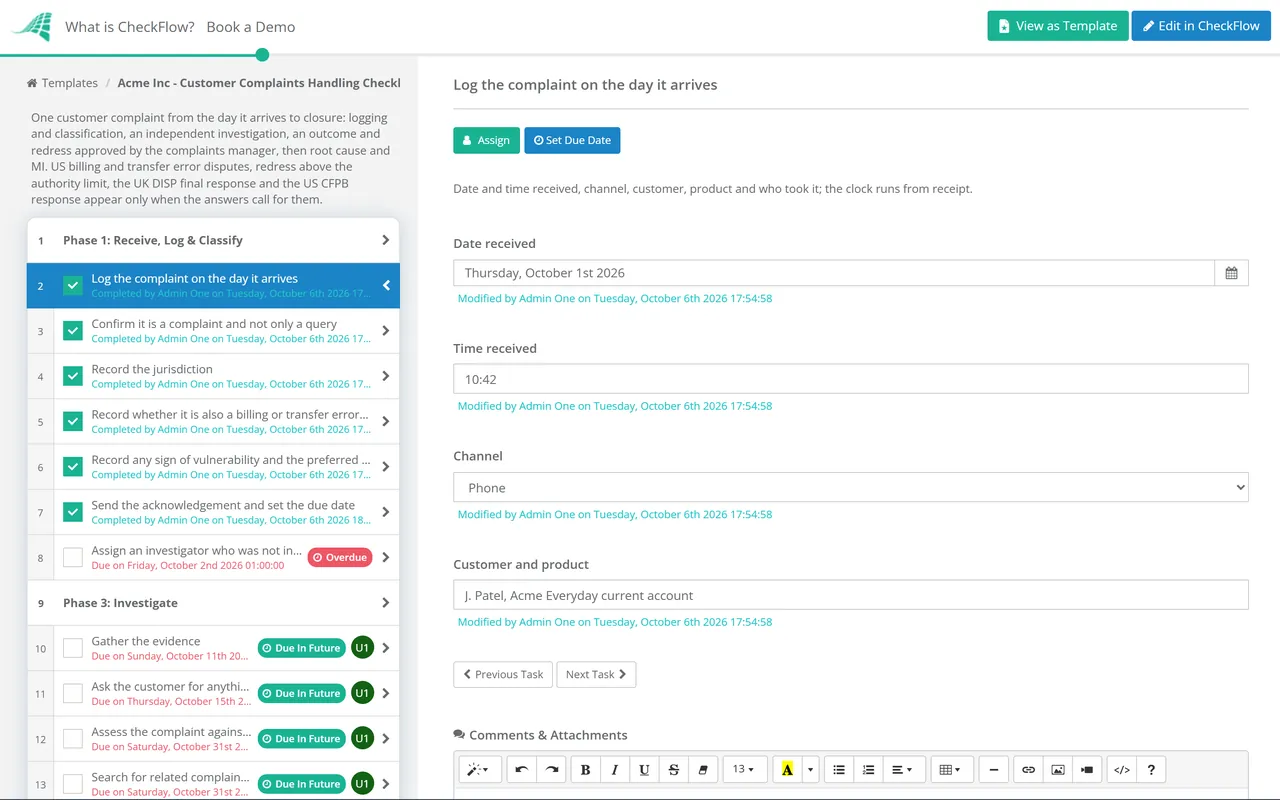The width and height of the screenshot is (1280, 800).
Task: Expand Phase 1: Receive, Log & Classify
Action: click(x=213, y=240)
